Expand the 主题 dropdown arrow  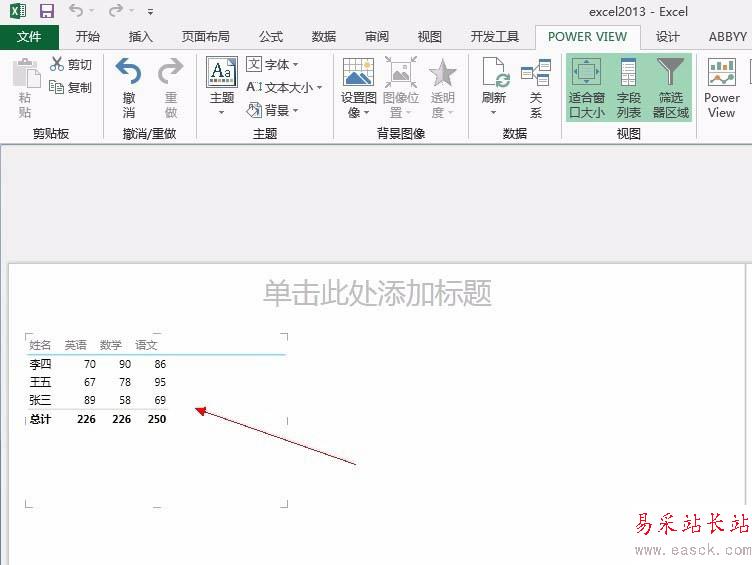point(222,113)
